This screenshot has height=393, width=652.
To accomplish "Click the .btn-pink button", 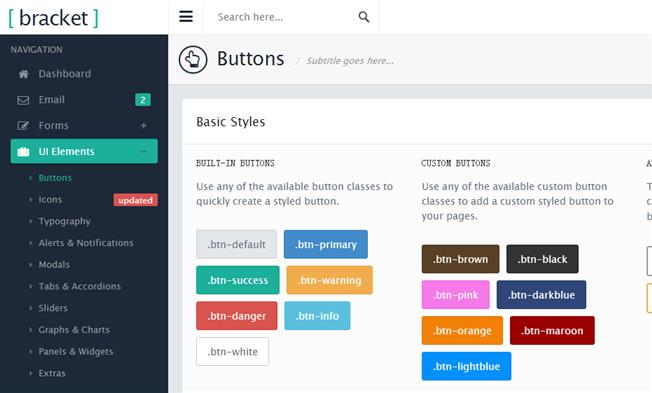I will point(456,295).
